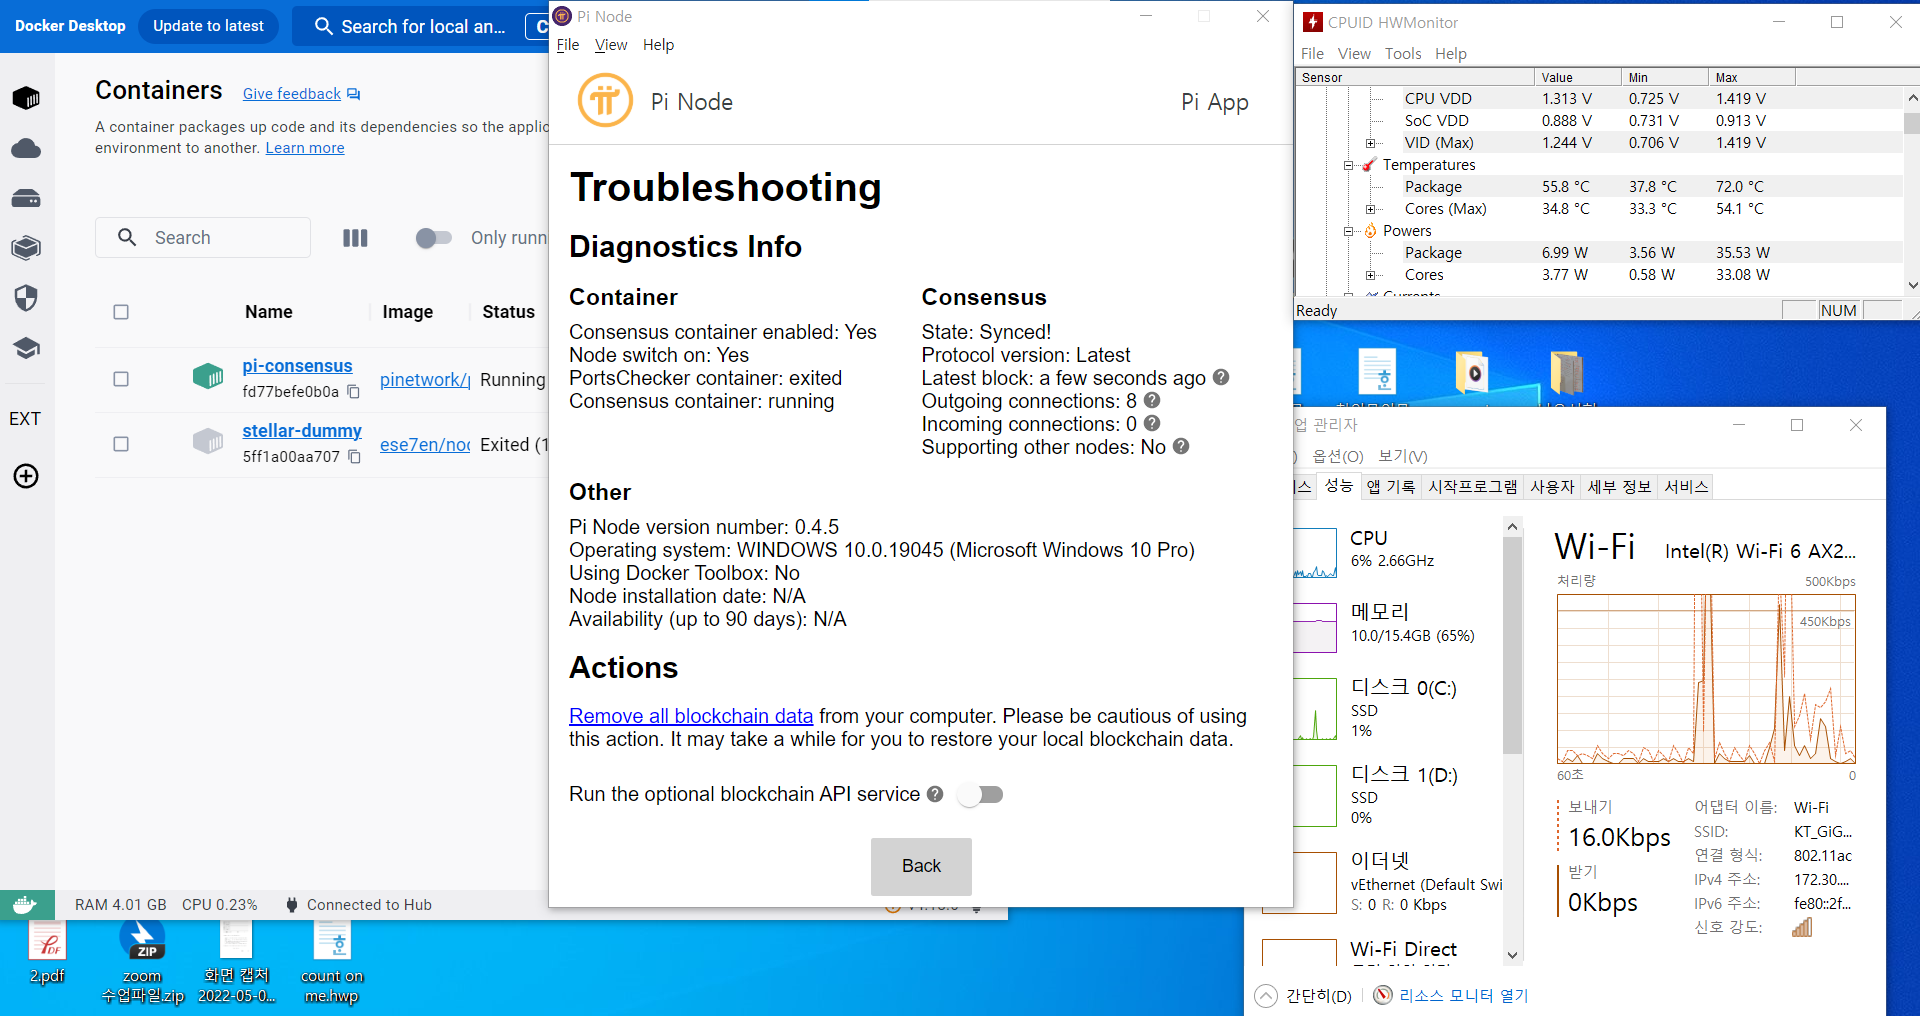Open View menu in Pi Node

coord(611,45)
